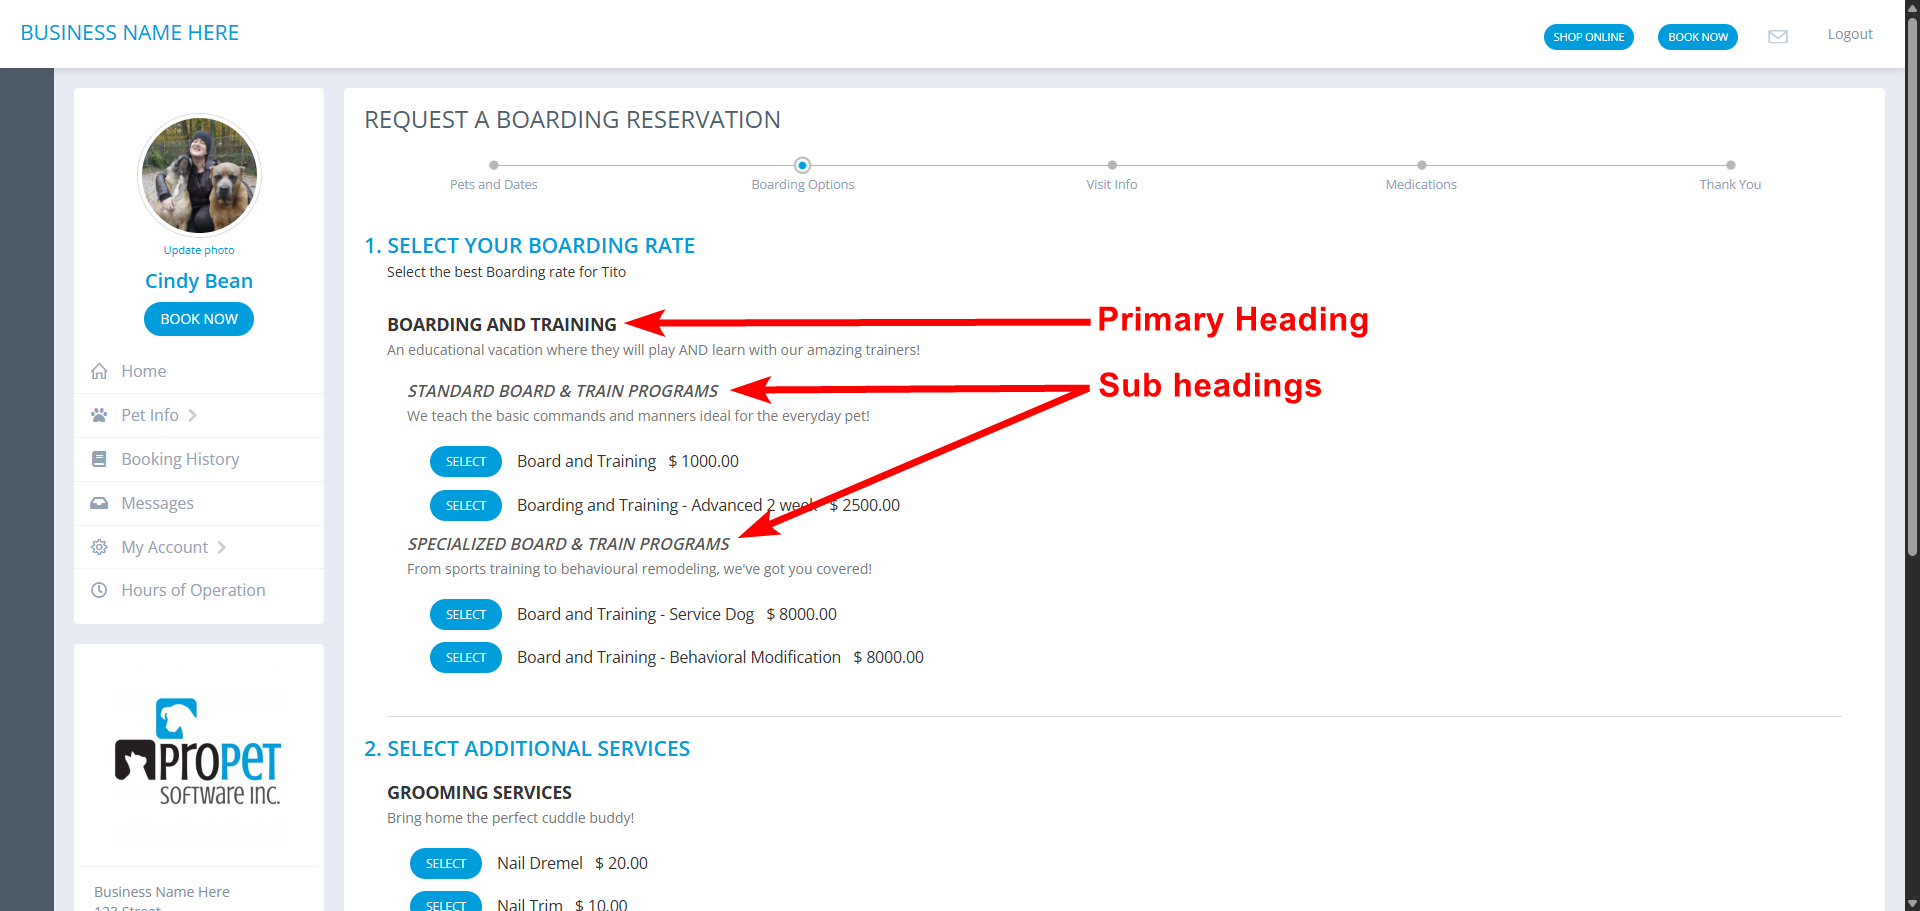The image size is (1920, 911).
Task: Click the ProPet Software logo
Action: (198, 752)
